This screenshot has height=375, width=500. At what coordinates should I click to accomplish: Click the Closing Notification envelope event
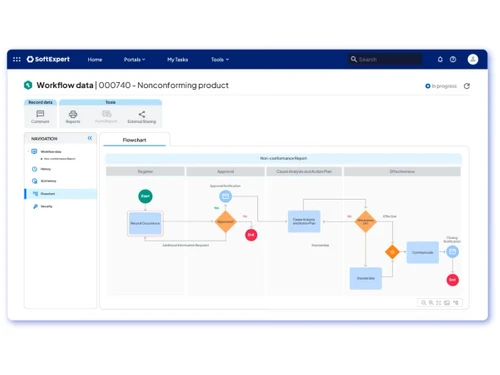click(452, 251)
